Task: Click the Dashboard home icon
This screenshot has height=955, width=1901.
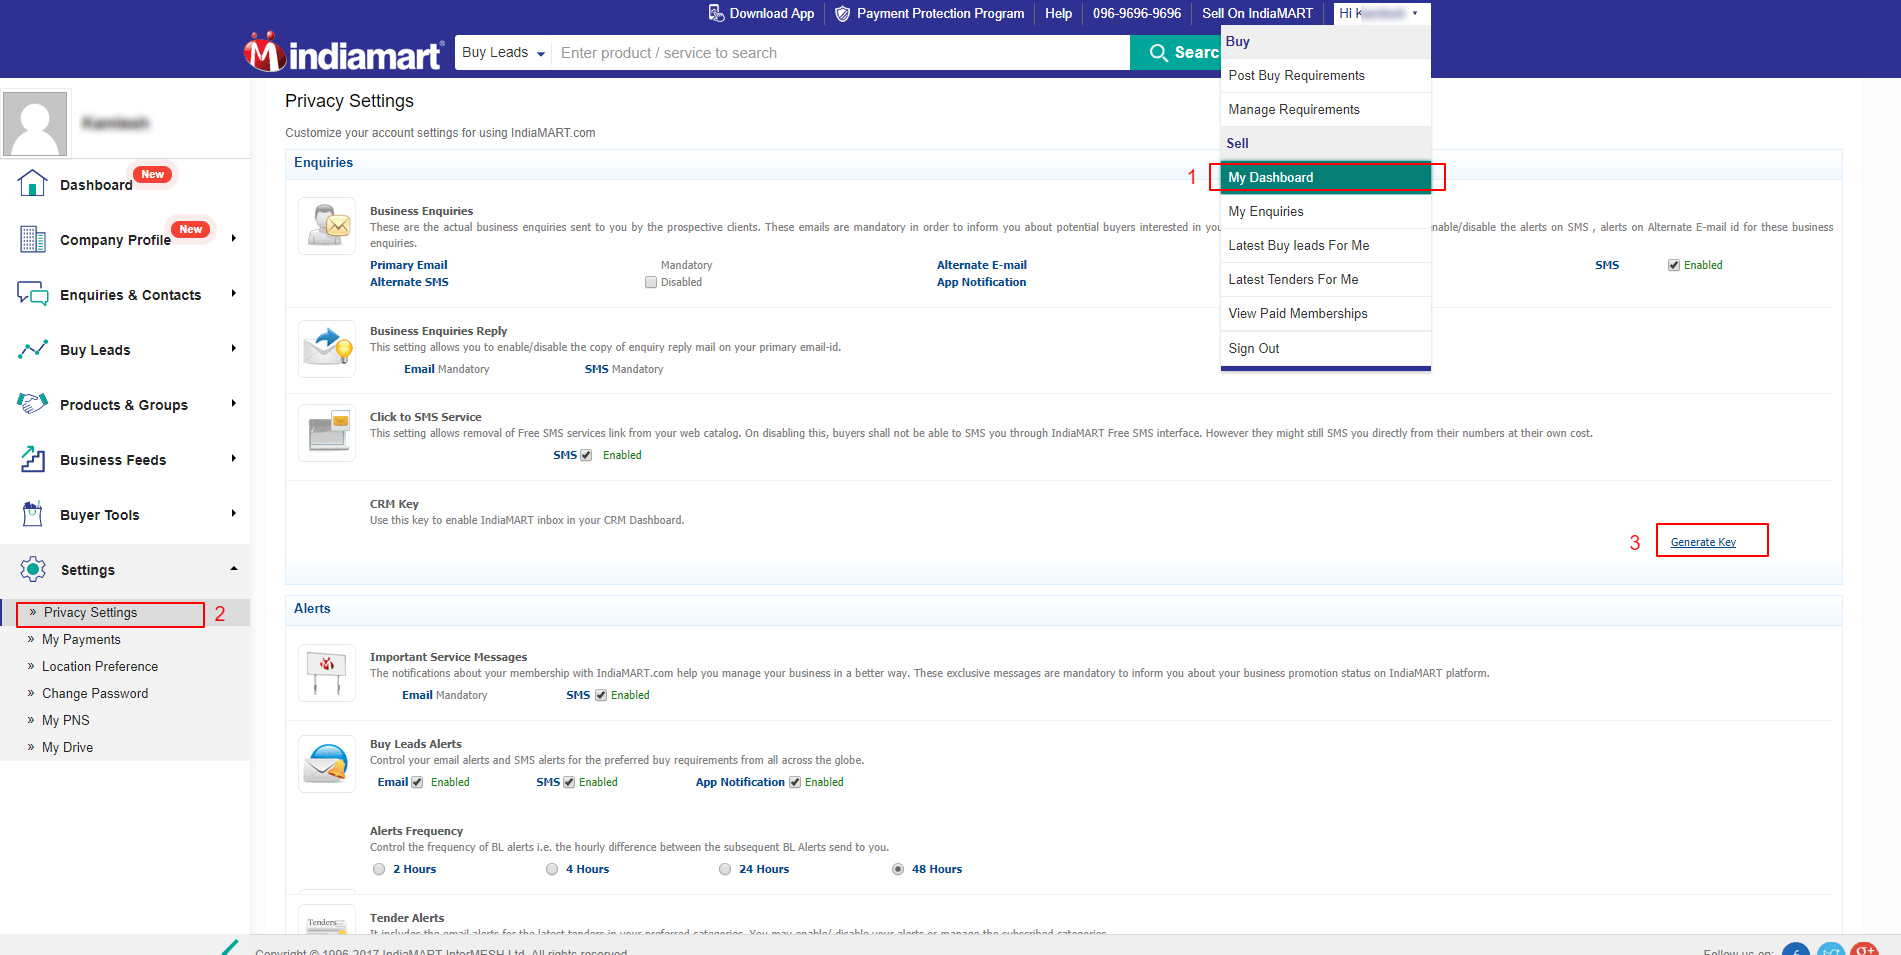Action: 32,183
